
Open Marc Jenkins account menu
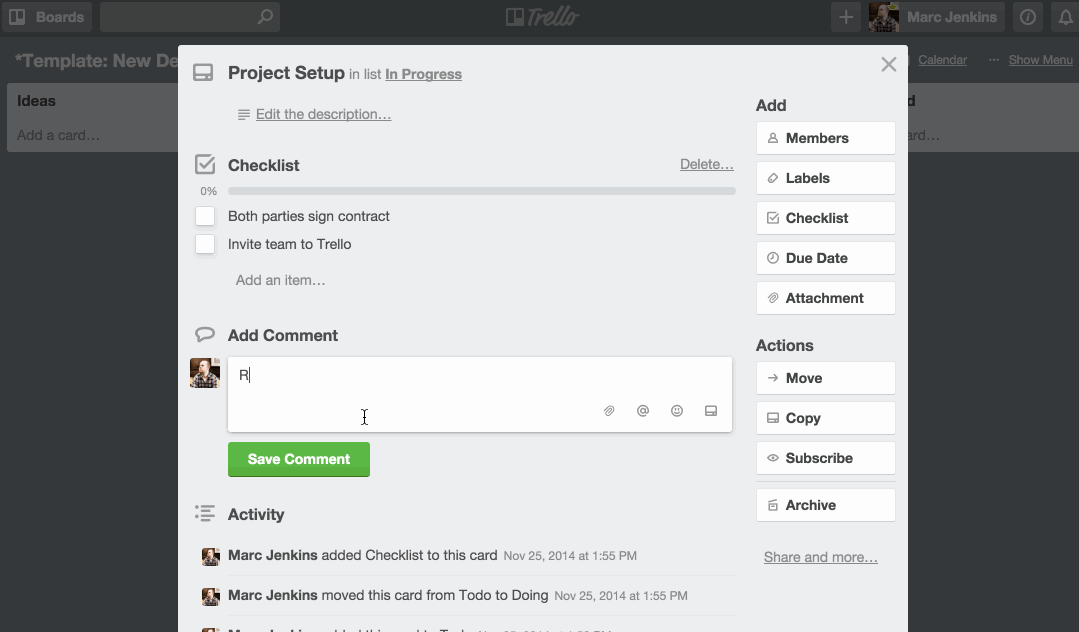click(x=937, y=17)
